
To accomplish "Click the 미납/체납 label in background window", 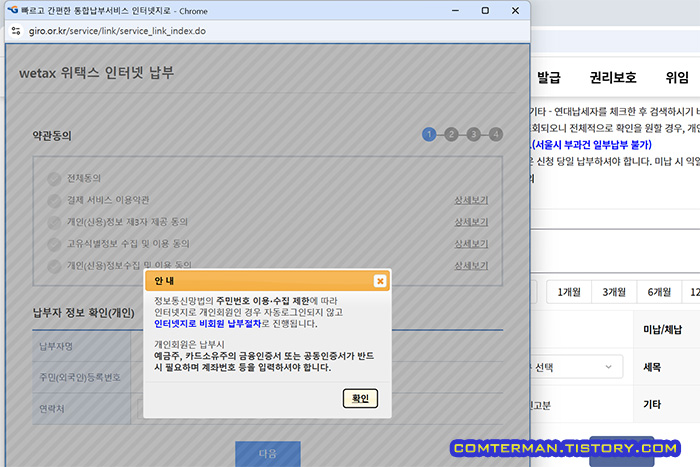I will [x=662, y=329].
